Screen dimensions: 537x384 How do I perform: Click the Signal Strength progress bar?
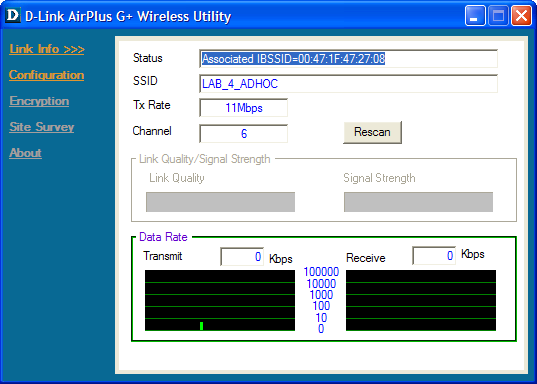(418, 202)
